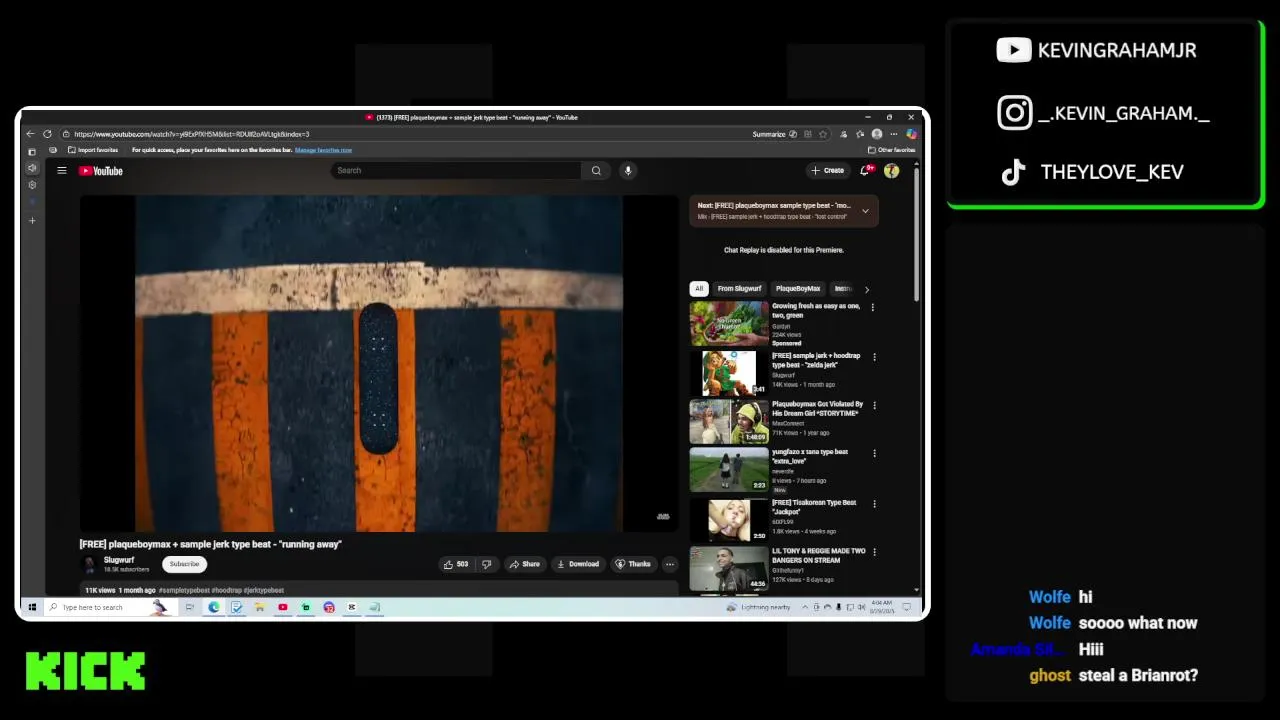Open Windows Start menu

32,607
